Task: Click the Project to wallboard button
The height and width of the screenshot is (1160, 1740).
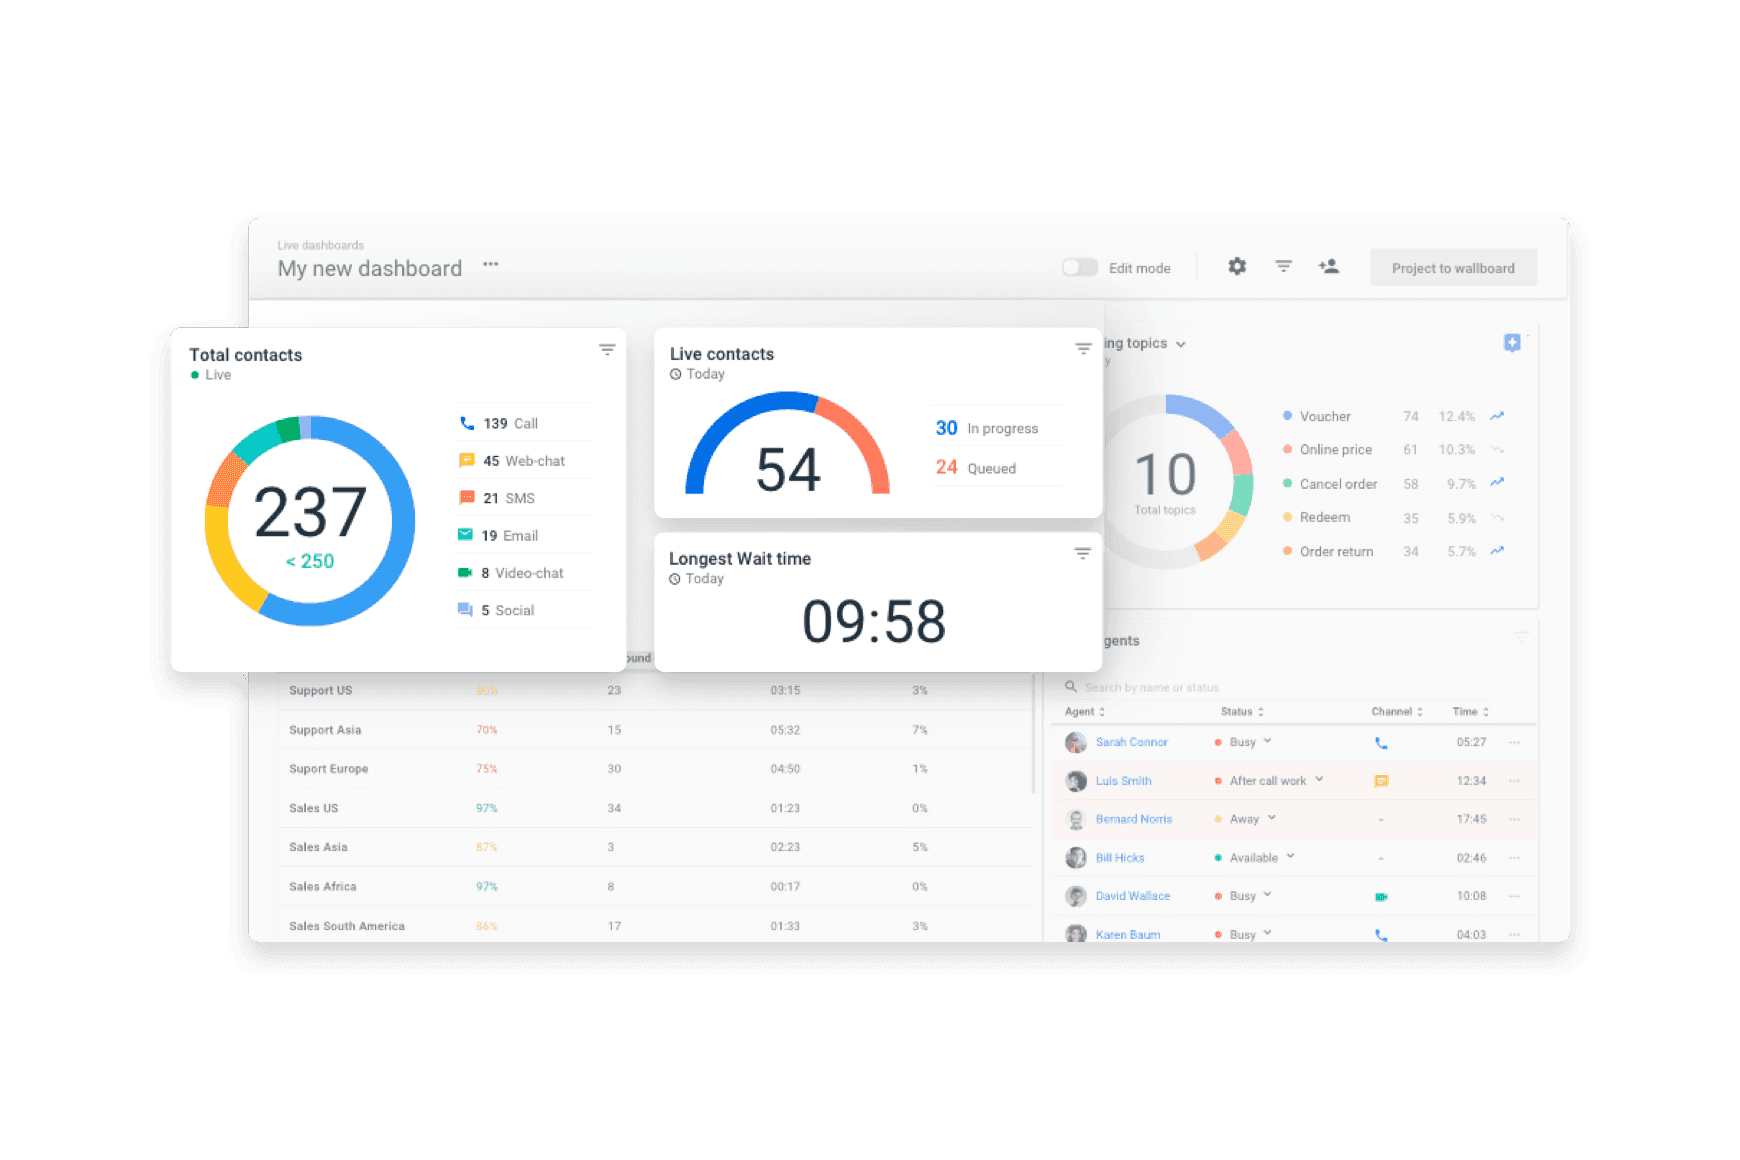Action: [x=1453, y=267]
